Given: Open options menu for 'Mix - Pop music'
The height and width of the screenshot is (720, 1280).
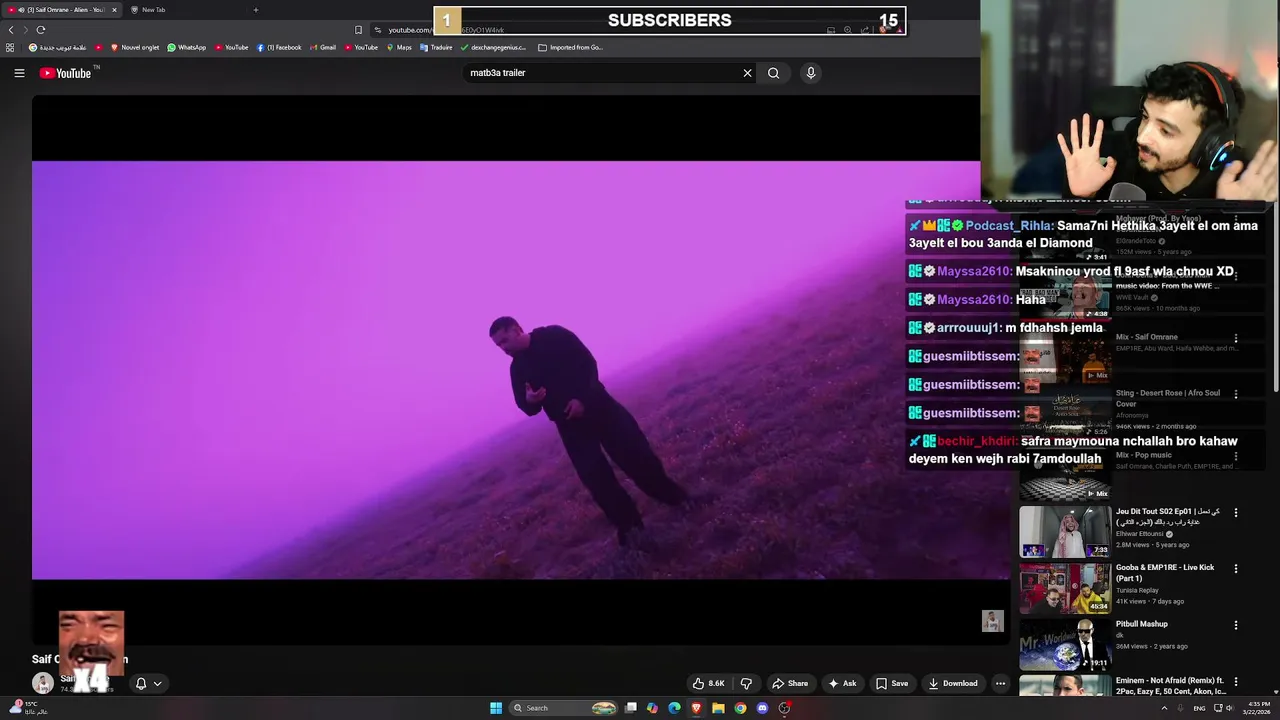Looking at the screenshot, I should click(1236, 456).
